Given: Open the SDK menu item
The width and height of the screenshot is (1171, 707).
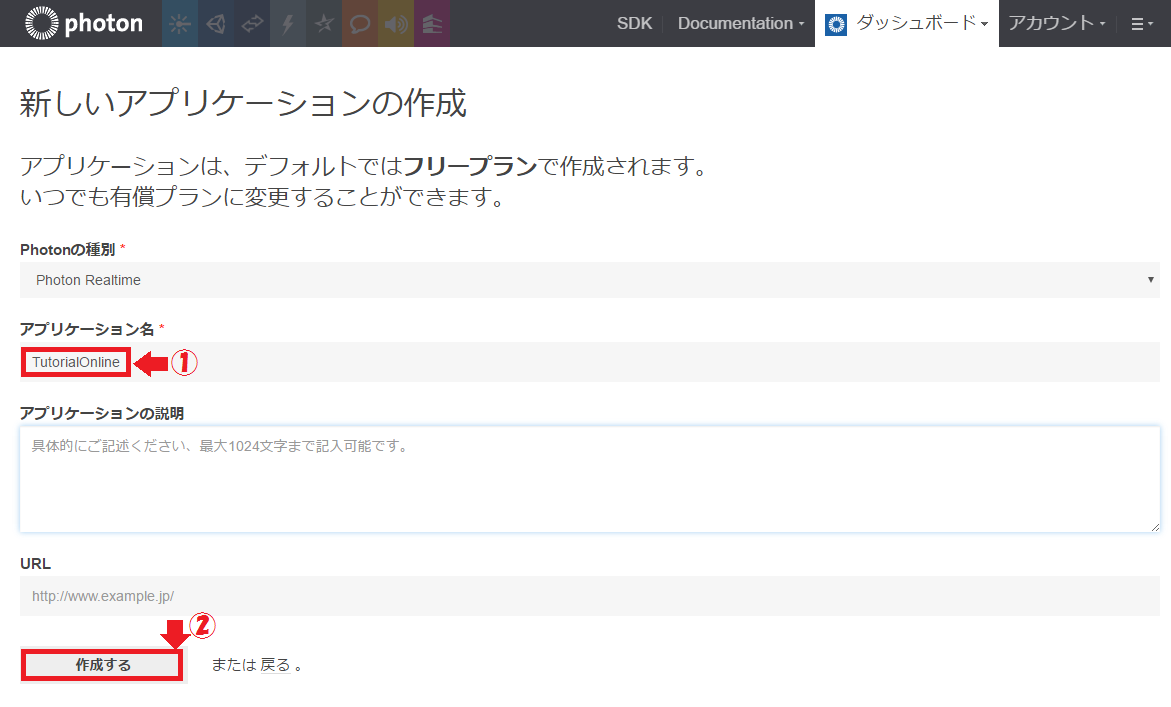Looking at the screenshot, I should 634,23.
